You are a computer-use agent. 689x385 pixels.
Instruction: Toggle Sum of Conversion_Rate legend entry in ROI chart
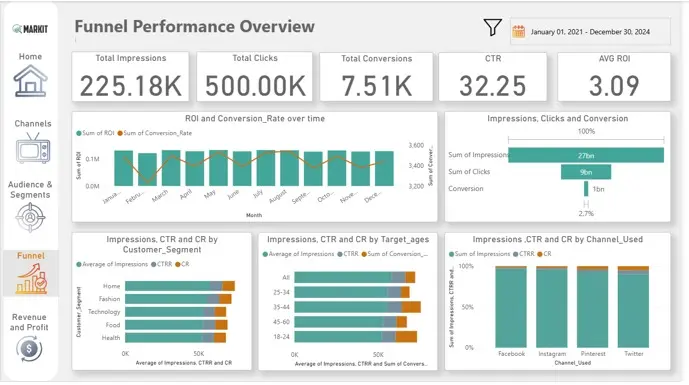pyautogui.click(x=155, y=133)
